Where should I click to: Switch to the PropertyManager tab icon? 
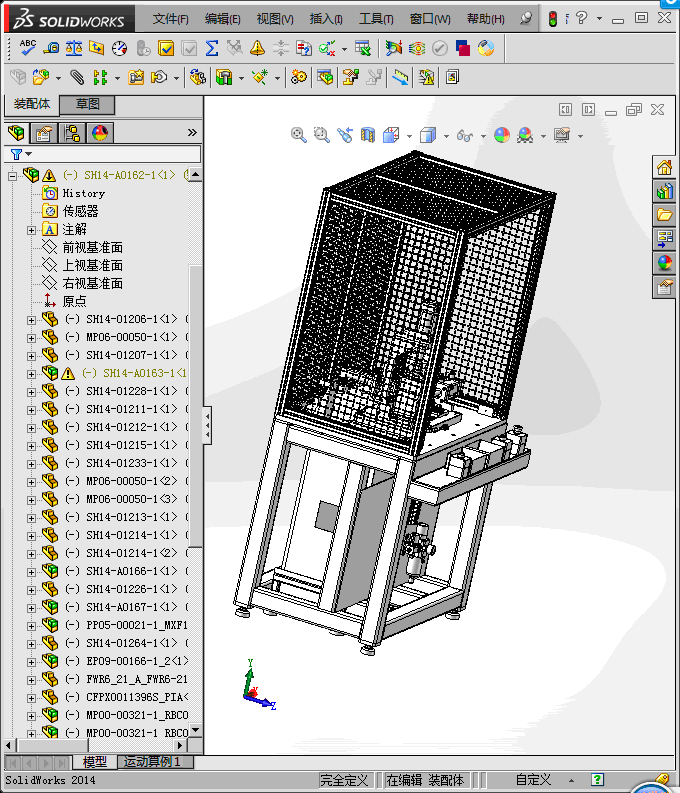tap(43, 133)
